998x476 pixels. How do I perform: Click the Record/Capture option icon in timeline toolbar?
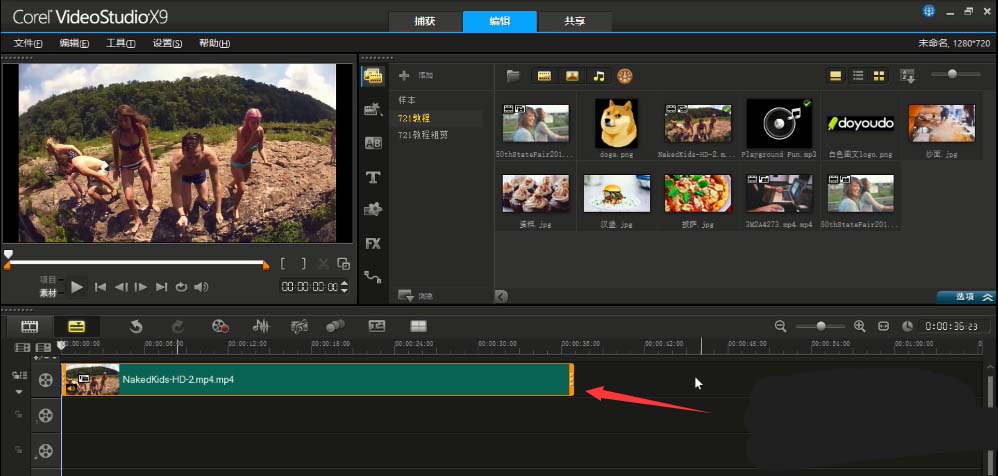point(221,326)
